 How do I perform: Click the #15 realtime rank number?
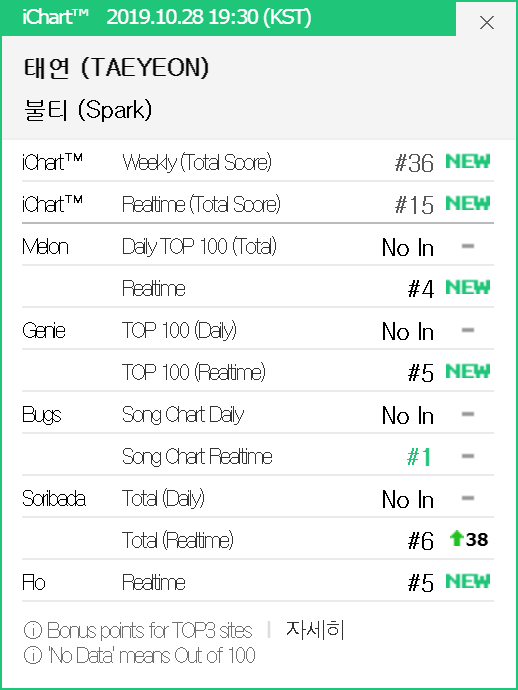coord(414,206)
